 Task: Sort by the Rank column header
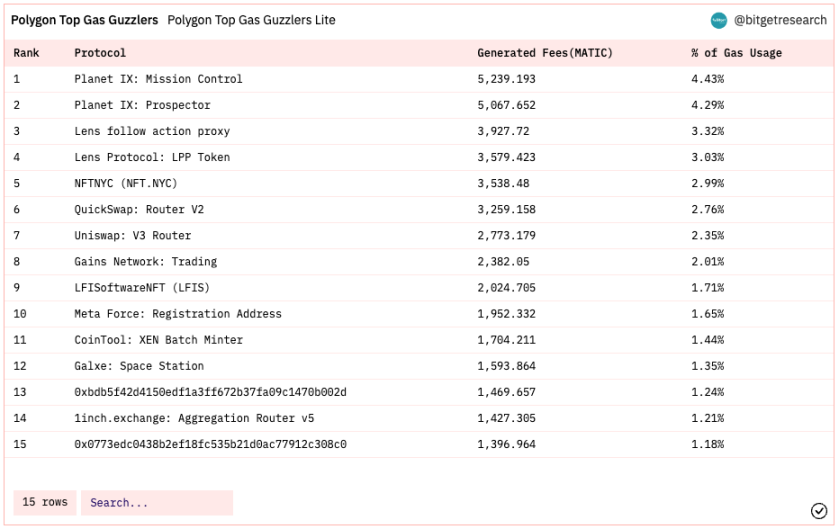(x=26, y=53)
